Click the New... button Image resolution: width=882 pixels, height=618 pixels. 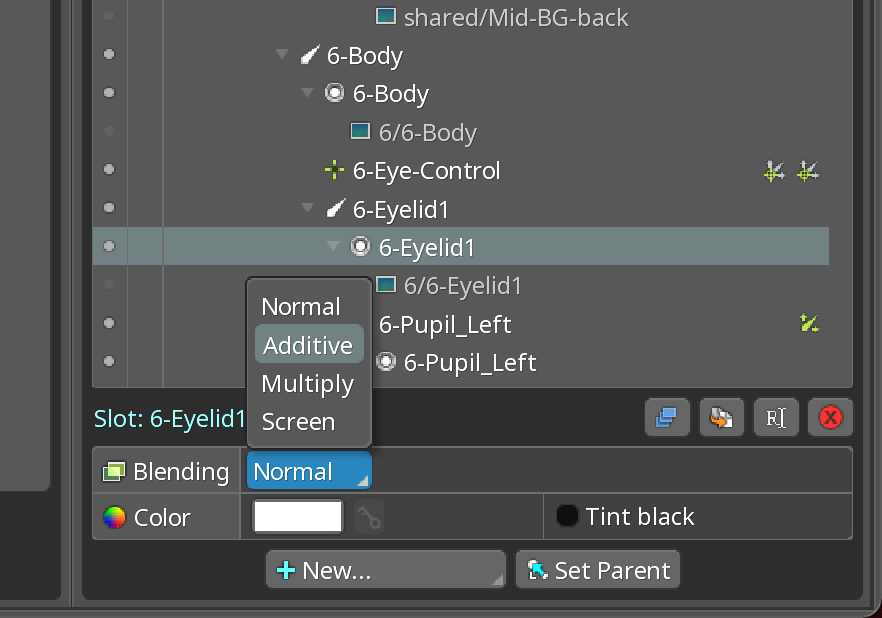click(x=385, y=569)
